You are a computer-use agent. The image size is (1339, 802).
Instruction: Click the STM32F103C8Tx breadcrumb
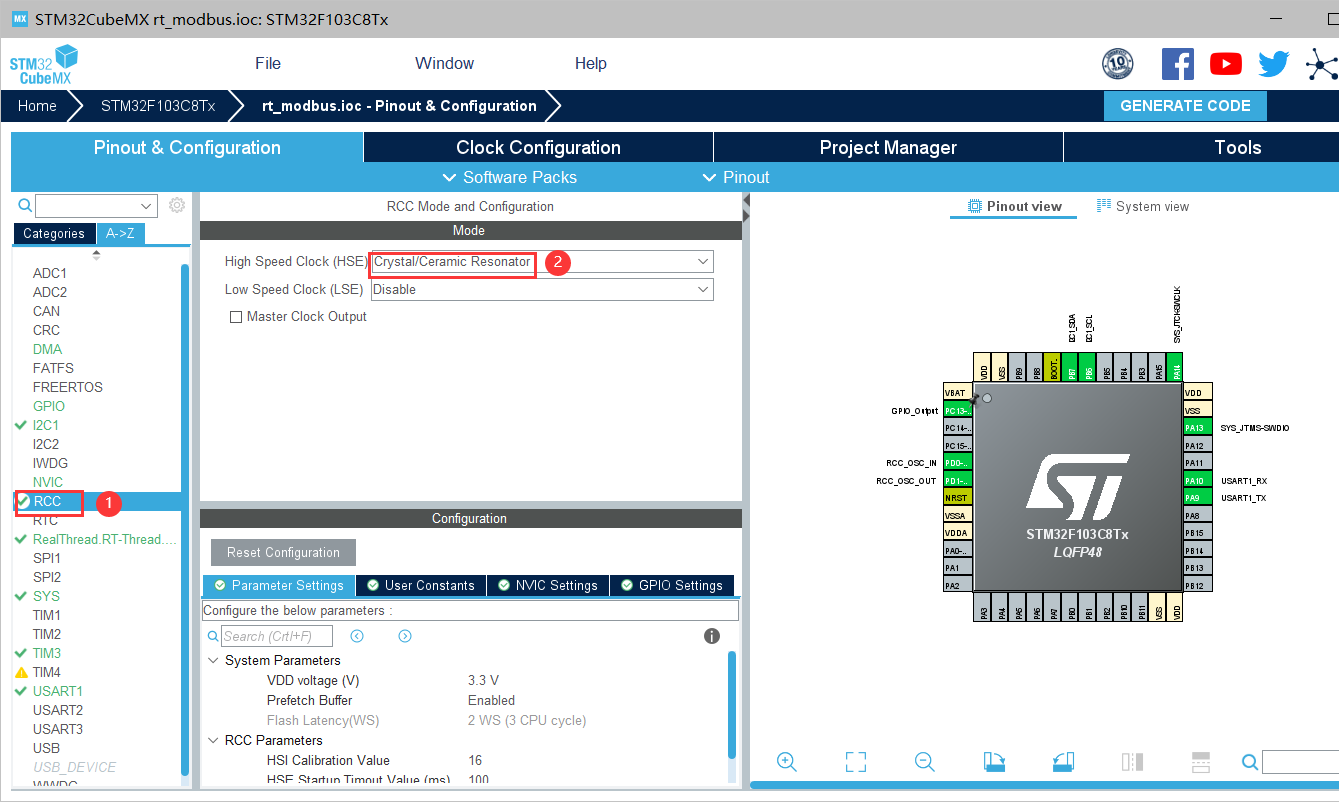[158, 105]
